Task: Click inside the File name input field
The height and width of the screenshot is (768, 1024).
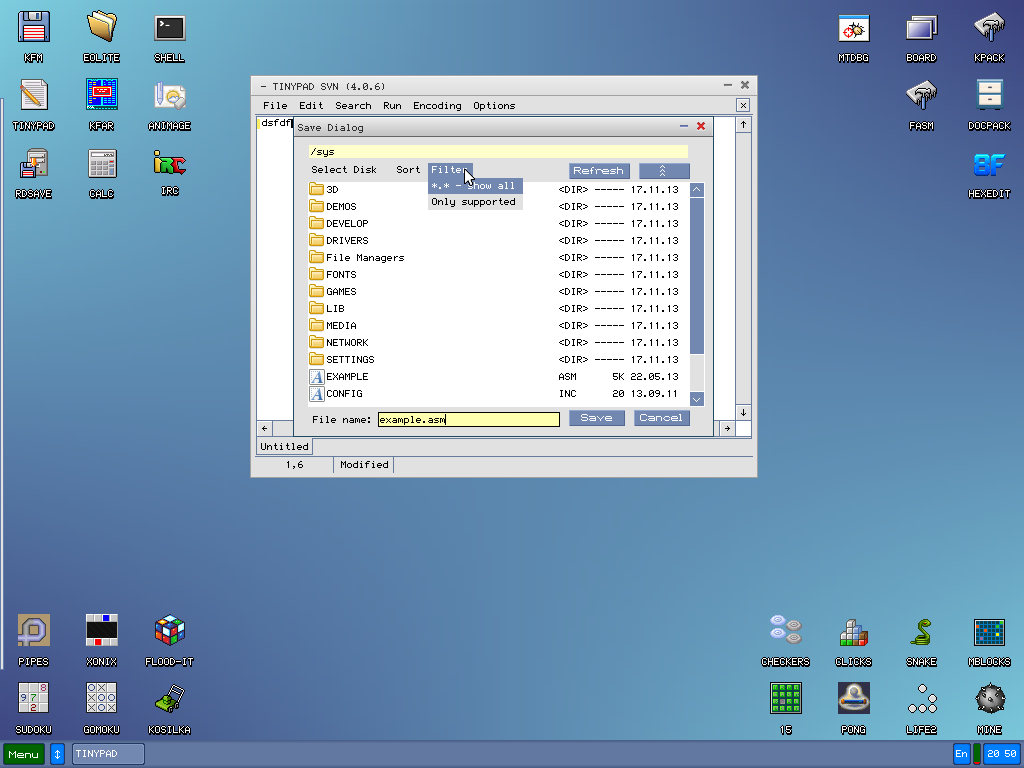Action: (x=468, y=419)
